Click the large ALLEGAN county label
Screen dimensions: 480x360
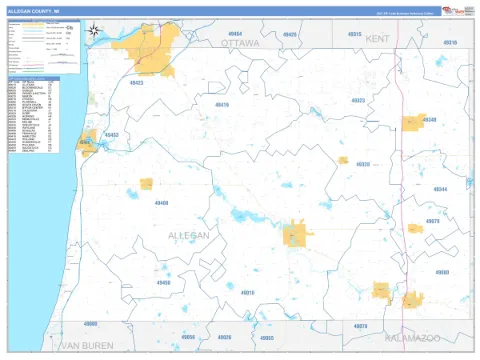tap(189, 236)
